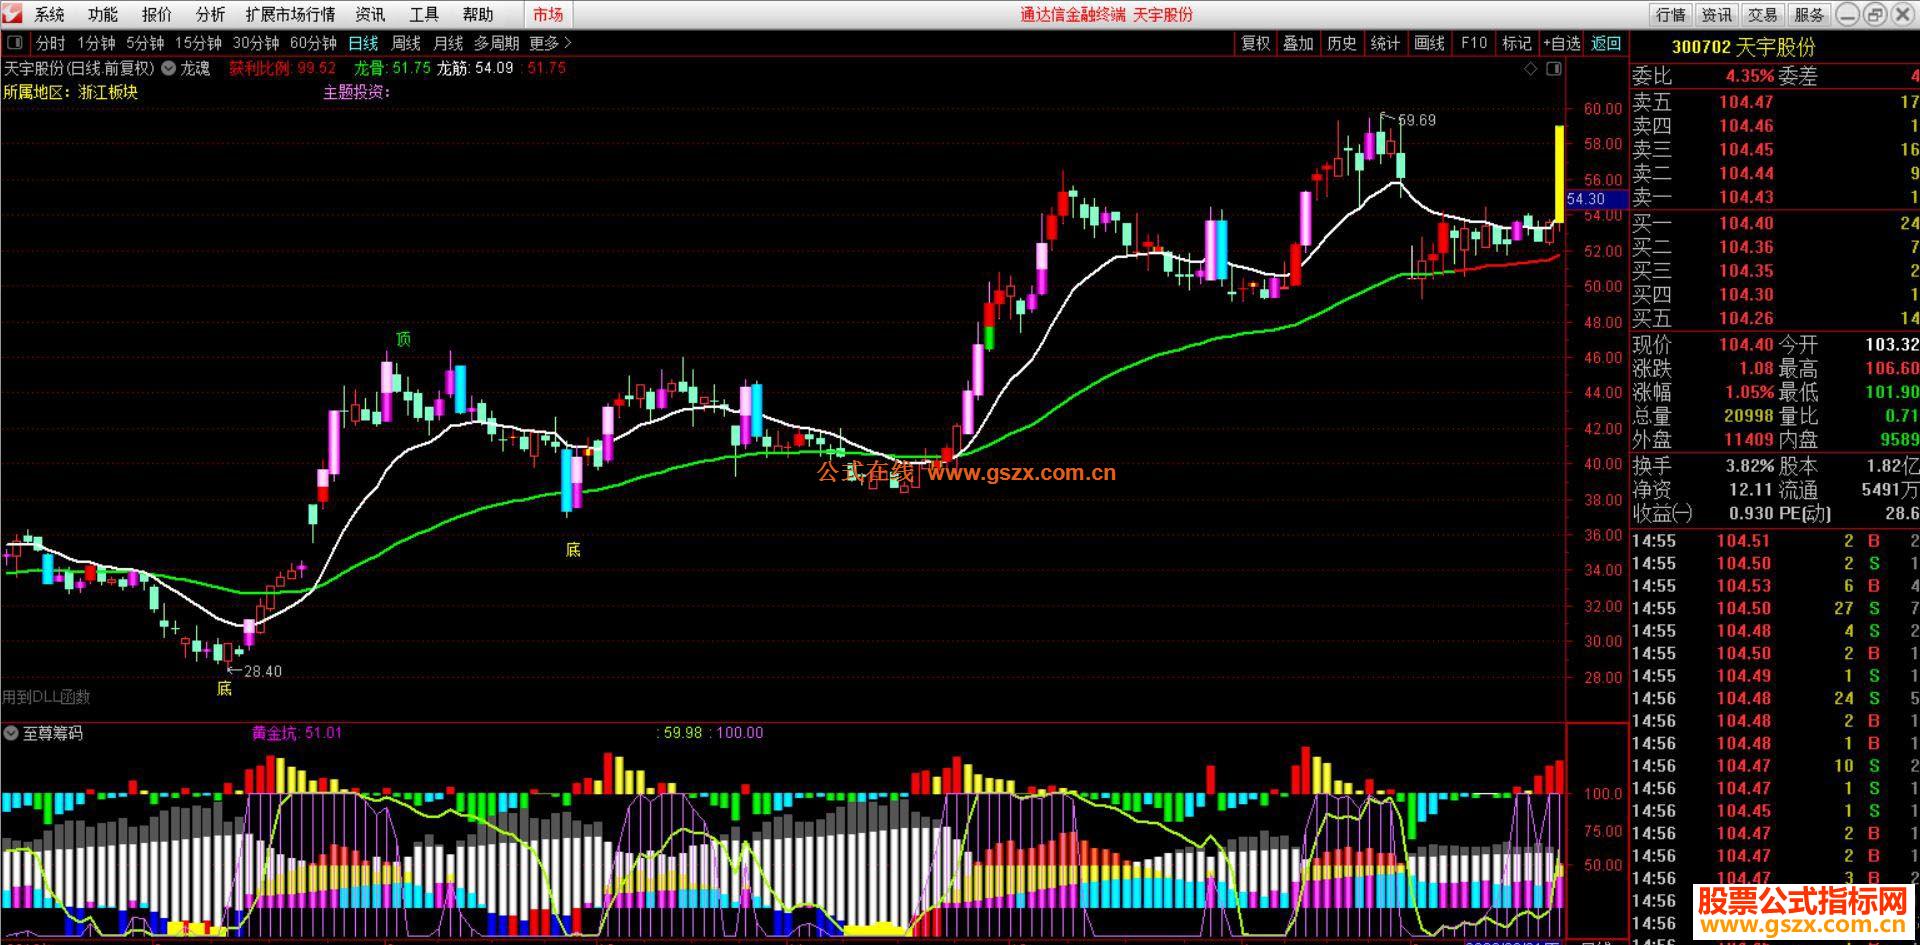Open the 帮助 menu
The width and height of the screenshot is (1920, 945).
(478, 14)
